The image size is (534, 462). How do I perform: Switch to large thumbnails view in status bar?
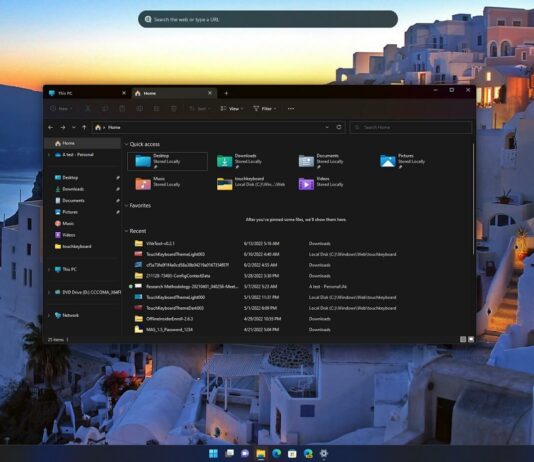(x=471, y=339)
